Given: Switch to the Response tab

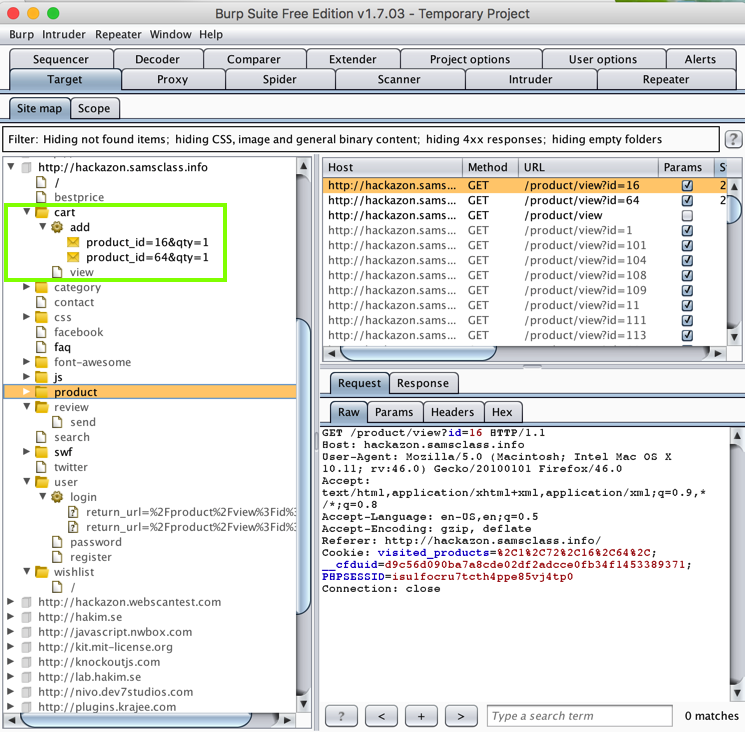Looking at the screenshot, I should click(422, 383).
